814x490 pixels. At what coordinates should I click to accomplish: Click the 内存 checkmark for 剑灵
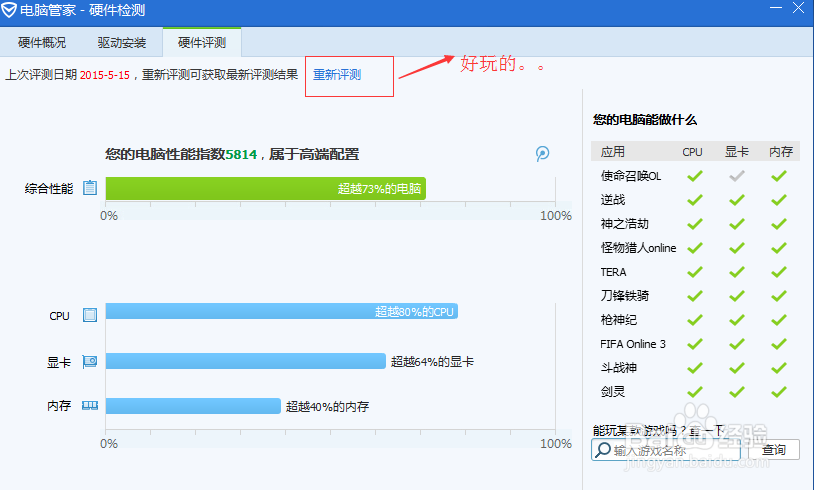pyautogui.click(x=779, y=391)
